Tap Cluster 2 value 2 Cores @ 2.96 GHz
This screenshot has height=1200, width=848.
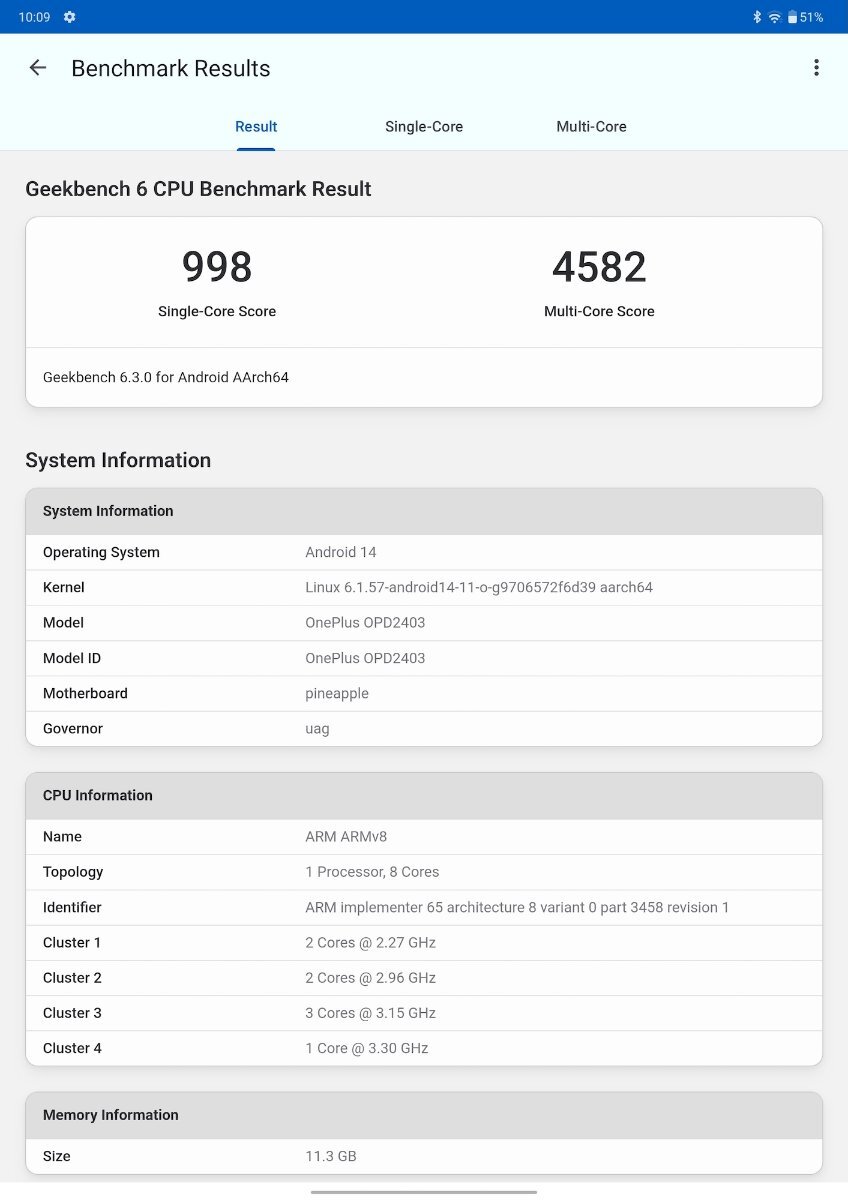370,978
